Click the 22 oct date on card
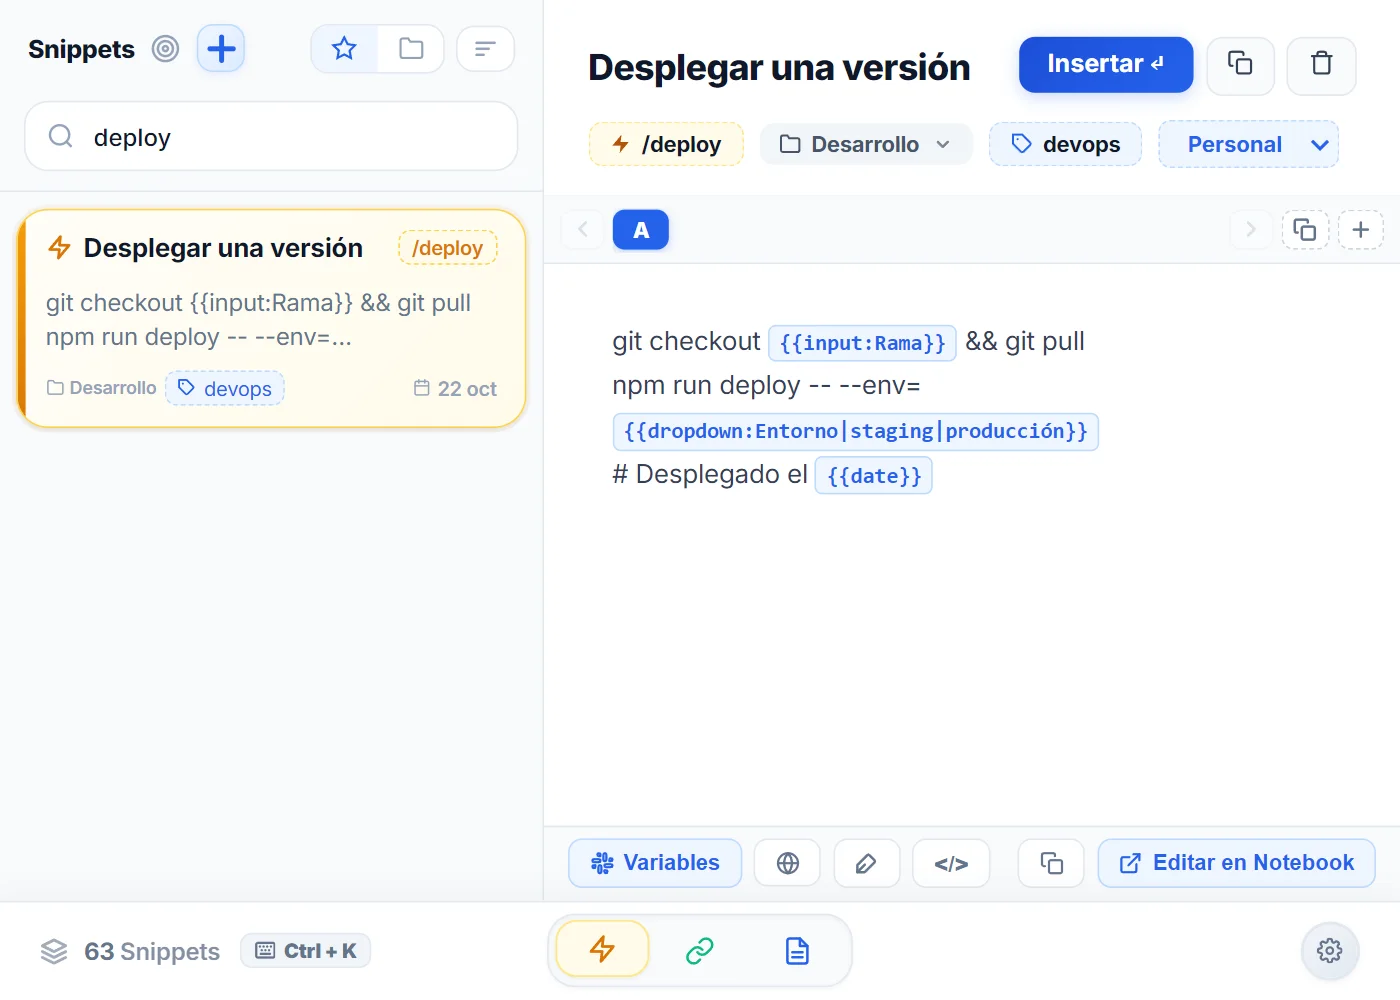The image size is (1400, 1000). click(x=455, y=388)
